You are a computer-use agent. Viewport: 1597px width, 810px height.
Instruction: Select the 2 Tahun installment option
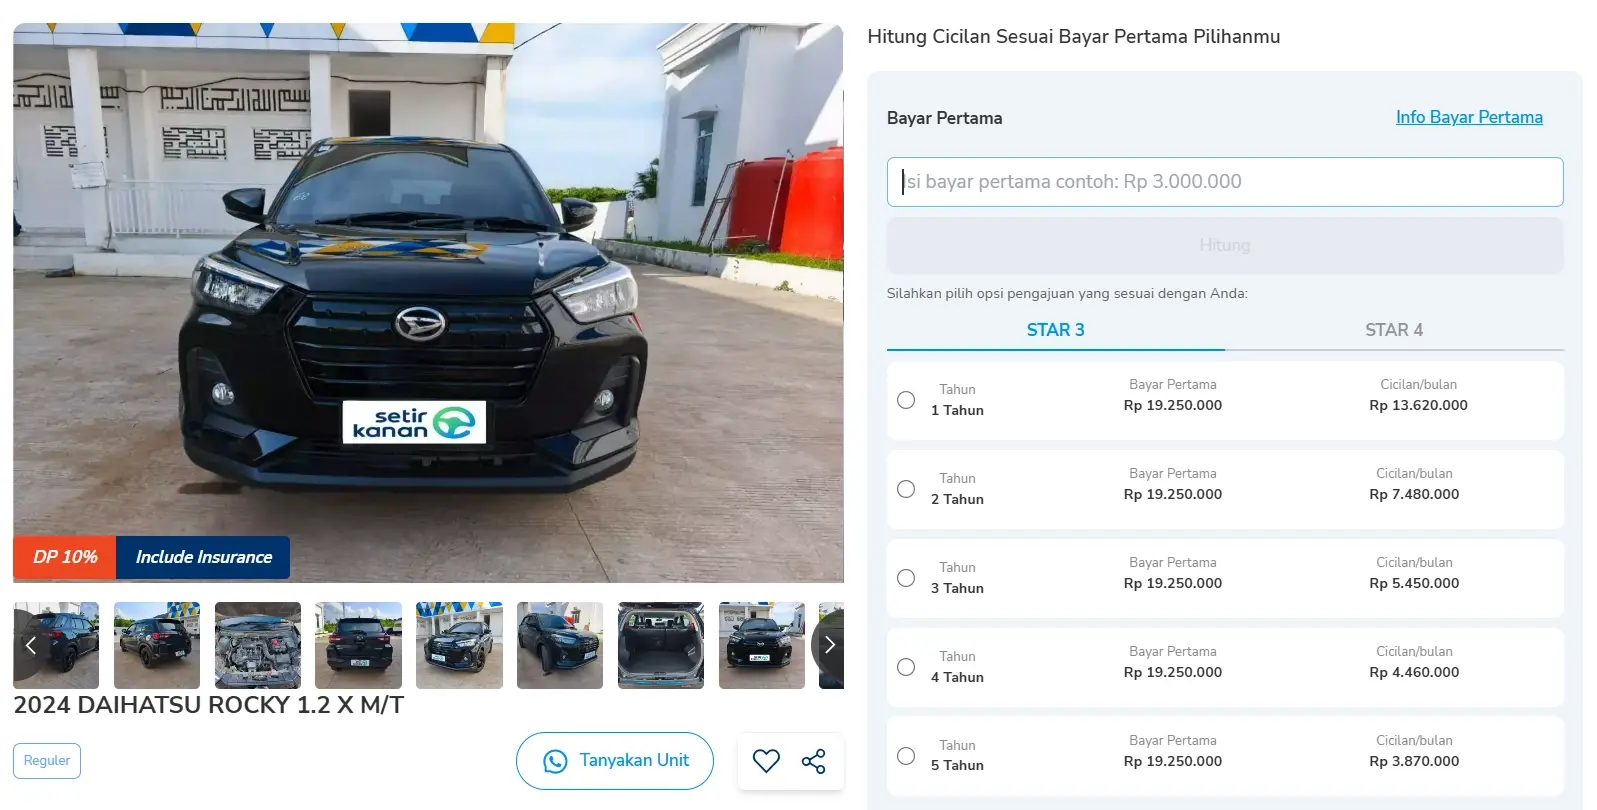pos(906,489)
